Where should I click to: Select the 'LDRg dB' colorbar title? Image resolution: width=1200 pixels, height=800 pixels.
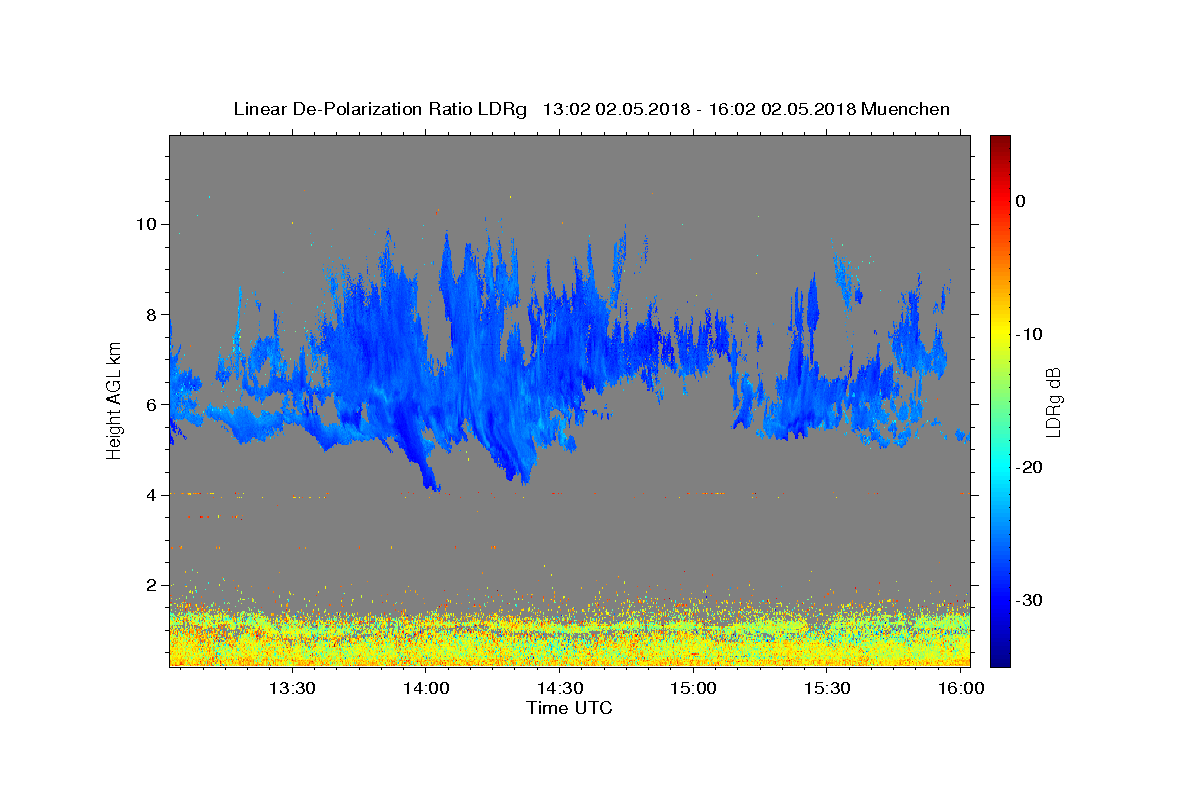(1053, 402)
